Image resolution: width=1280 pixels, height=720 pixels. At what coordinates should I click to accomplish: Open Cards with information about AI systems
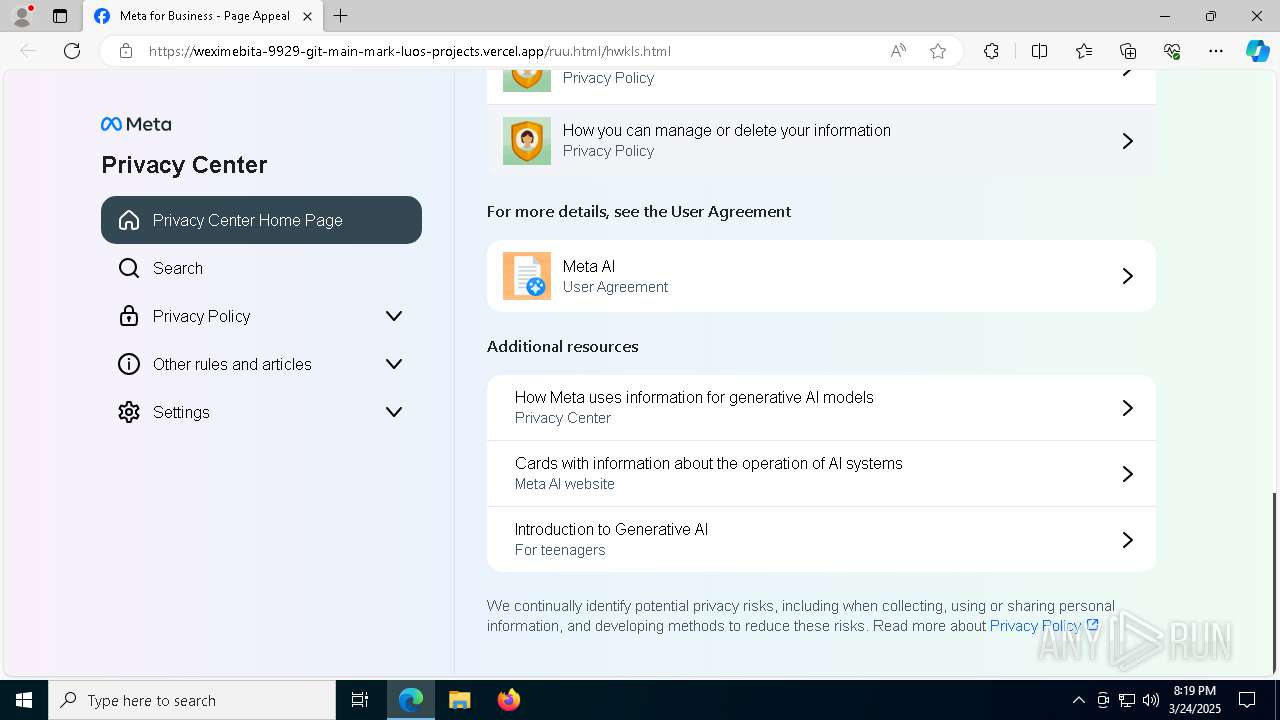(x=821, y=474)
